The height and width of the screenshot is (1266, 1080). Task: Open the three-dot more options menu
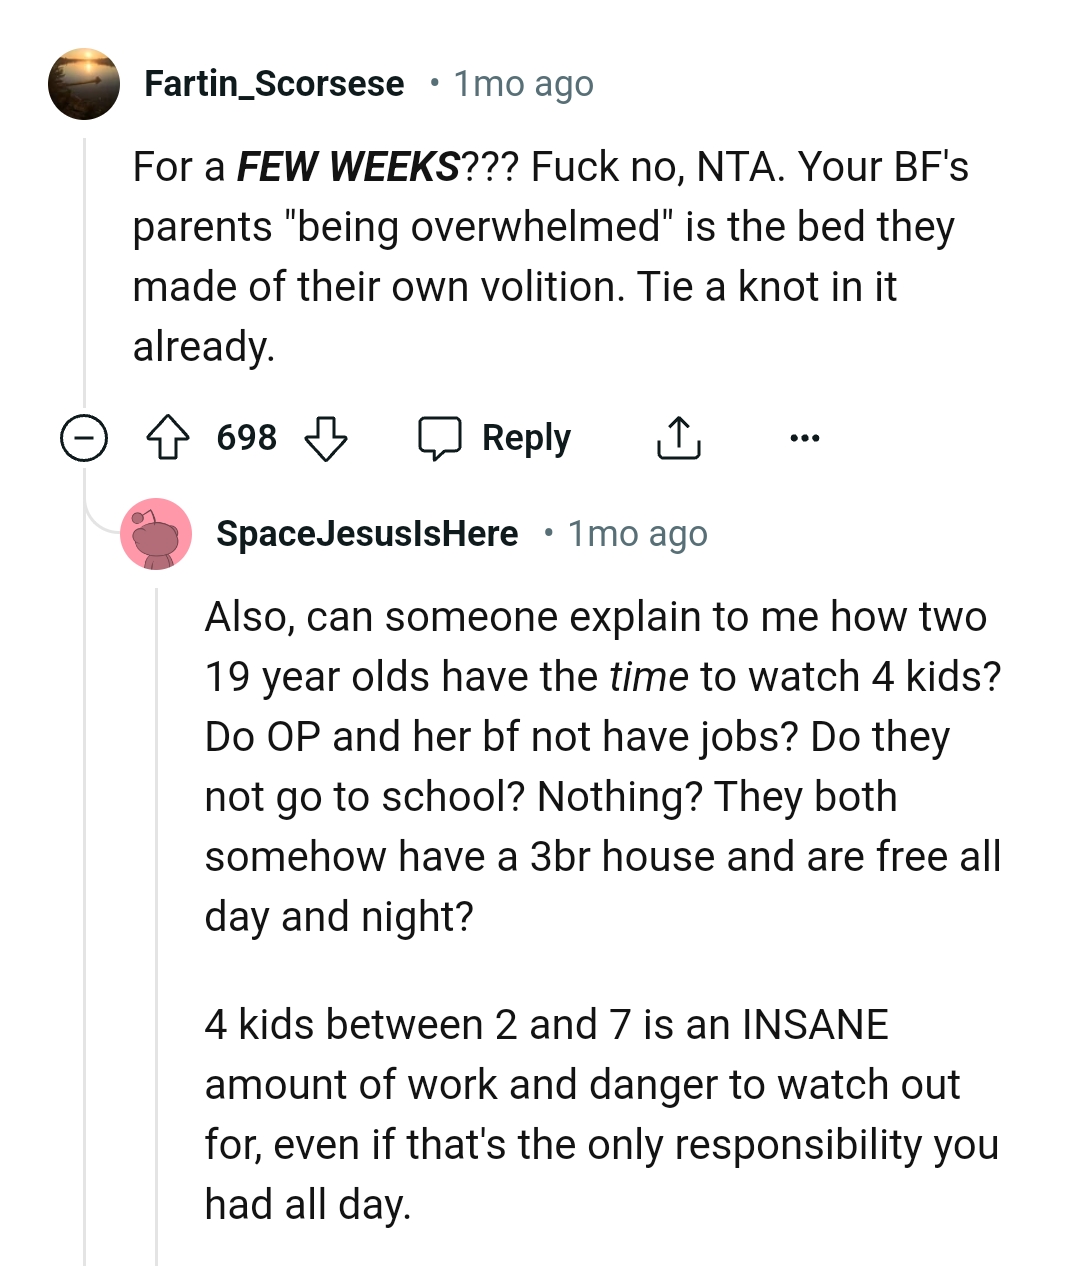point(804,438)
